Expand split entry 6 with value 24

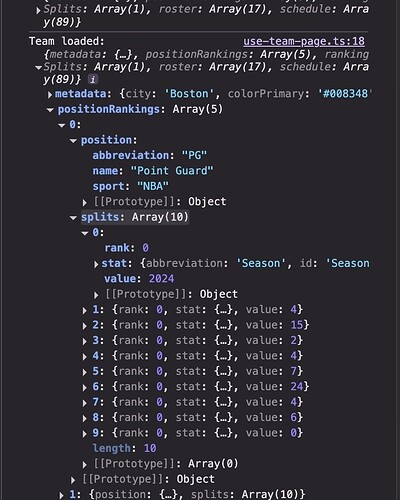point(85,388)
